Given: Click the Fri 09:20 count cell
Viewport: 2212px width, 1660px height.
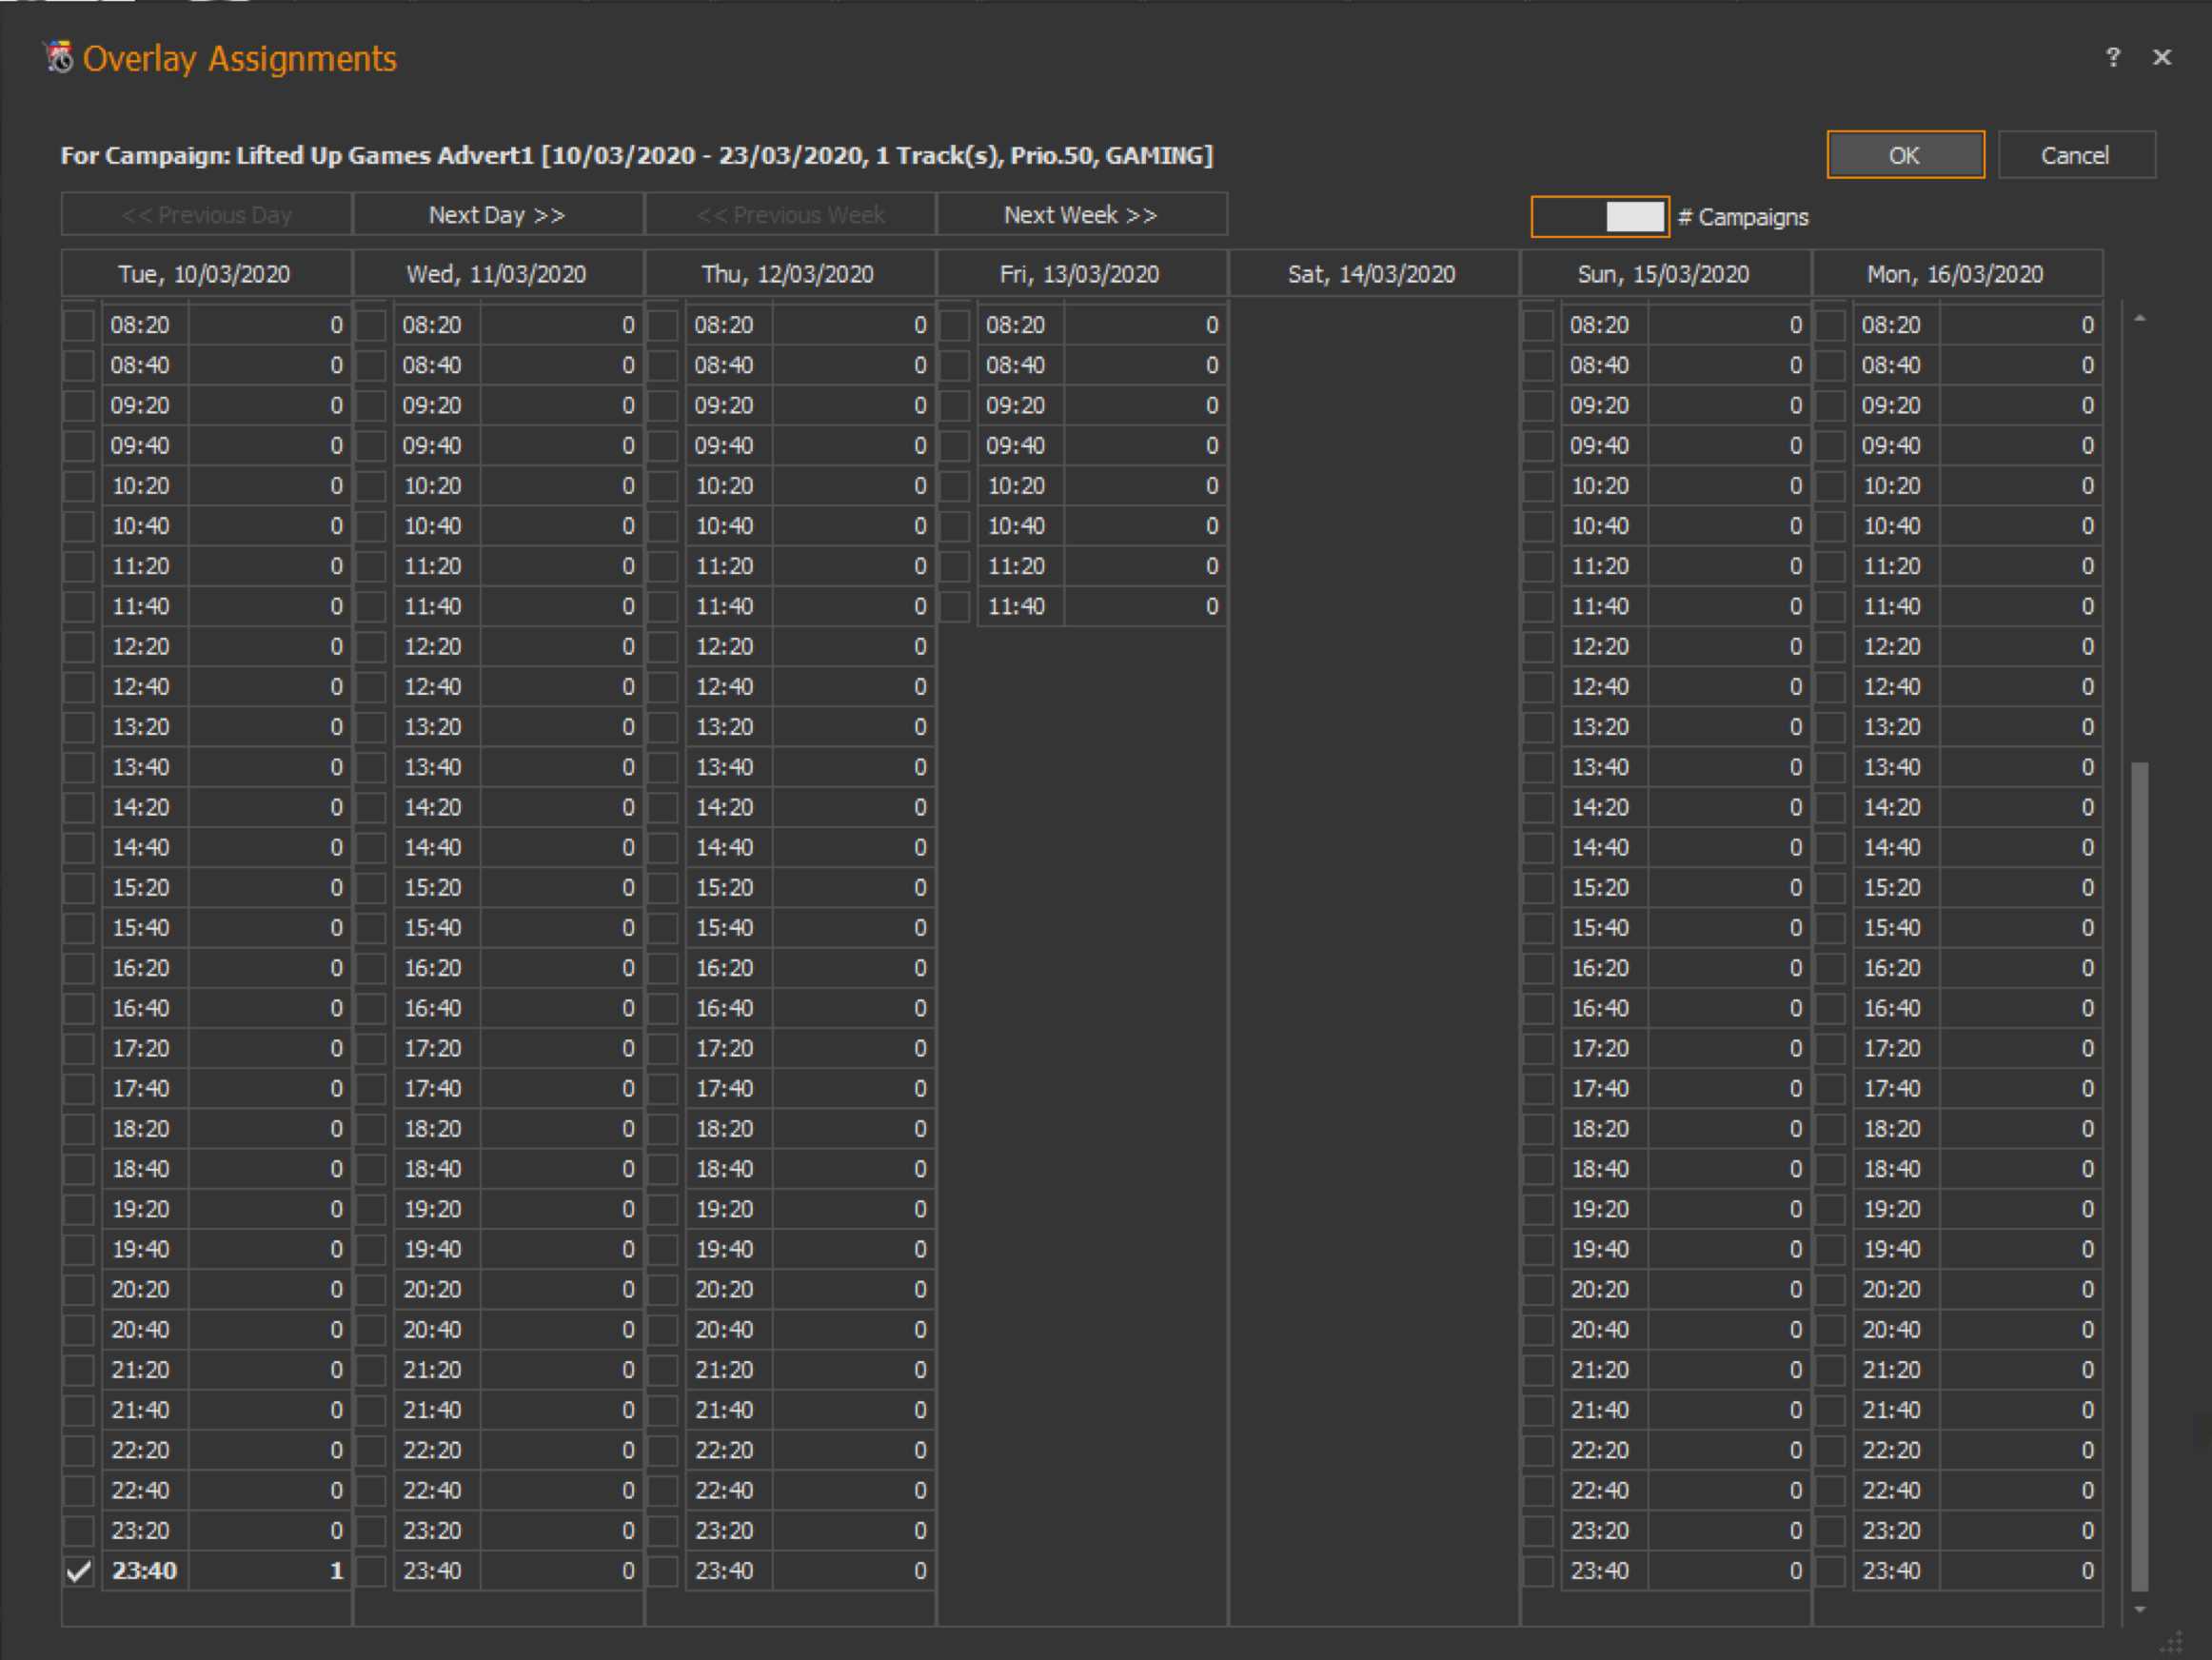Looking at the screenshot, I should pos(1146,405).
